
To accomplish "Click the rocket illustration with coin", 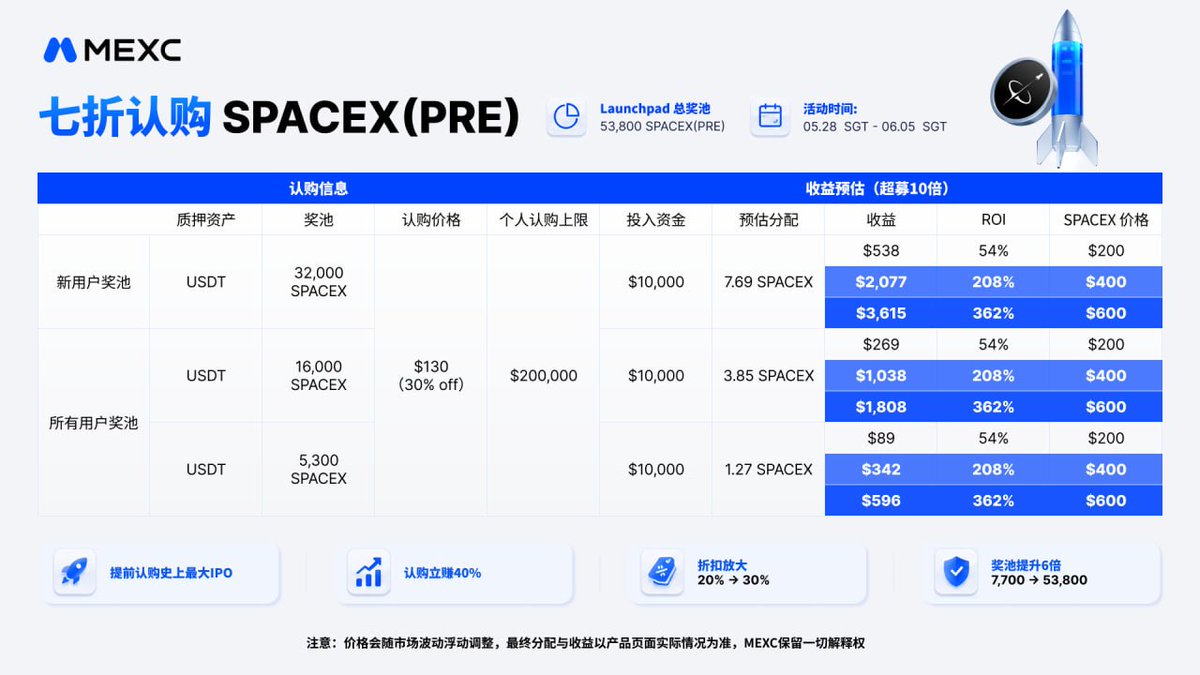I will 1047,90.
